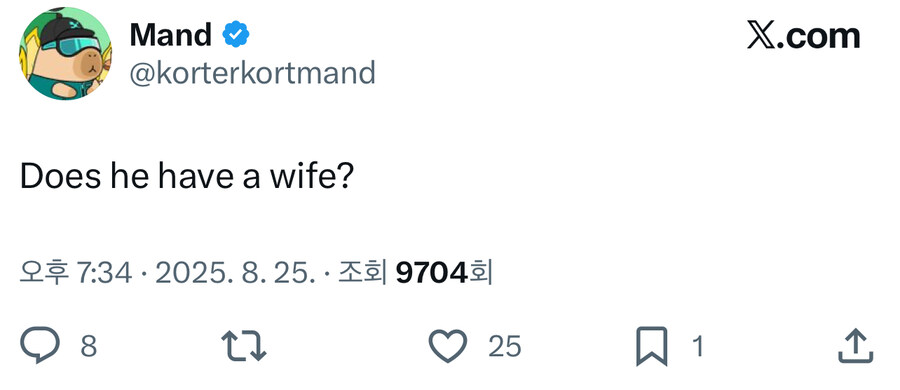Click the reply speech bubble icon

[x=40, y=345]
